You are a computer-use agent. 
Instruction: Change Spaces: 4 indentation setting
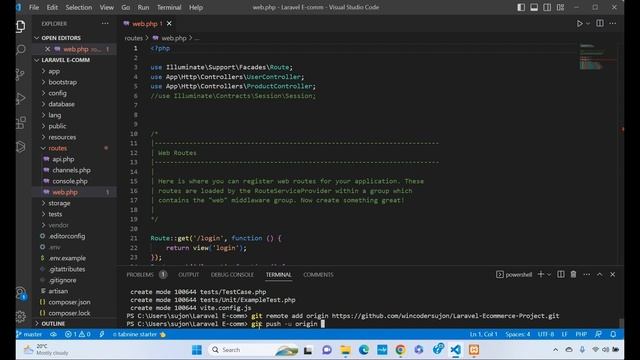[x=518, y=334]
